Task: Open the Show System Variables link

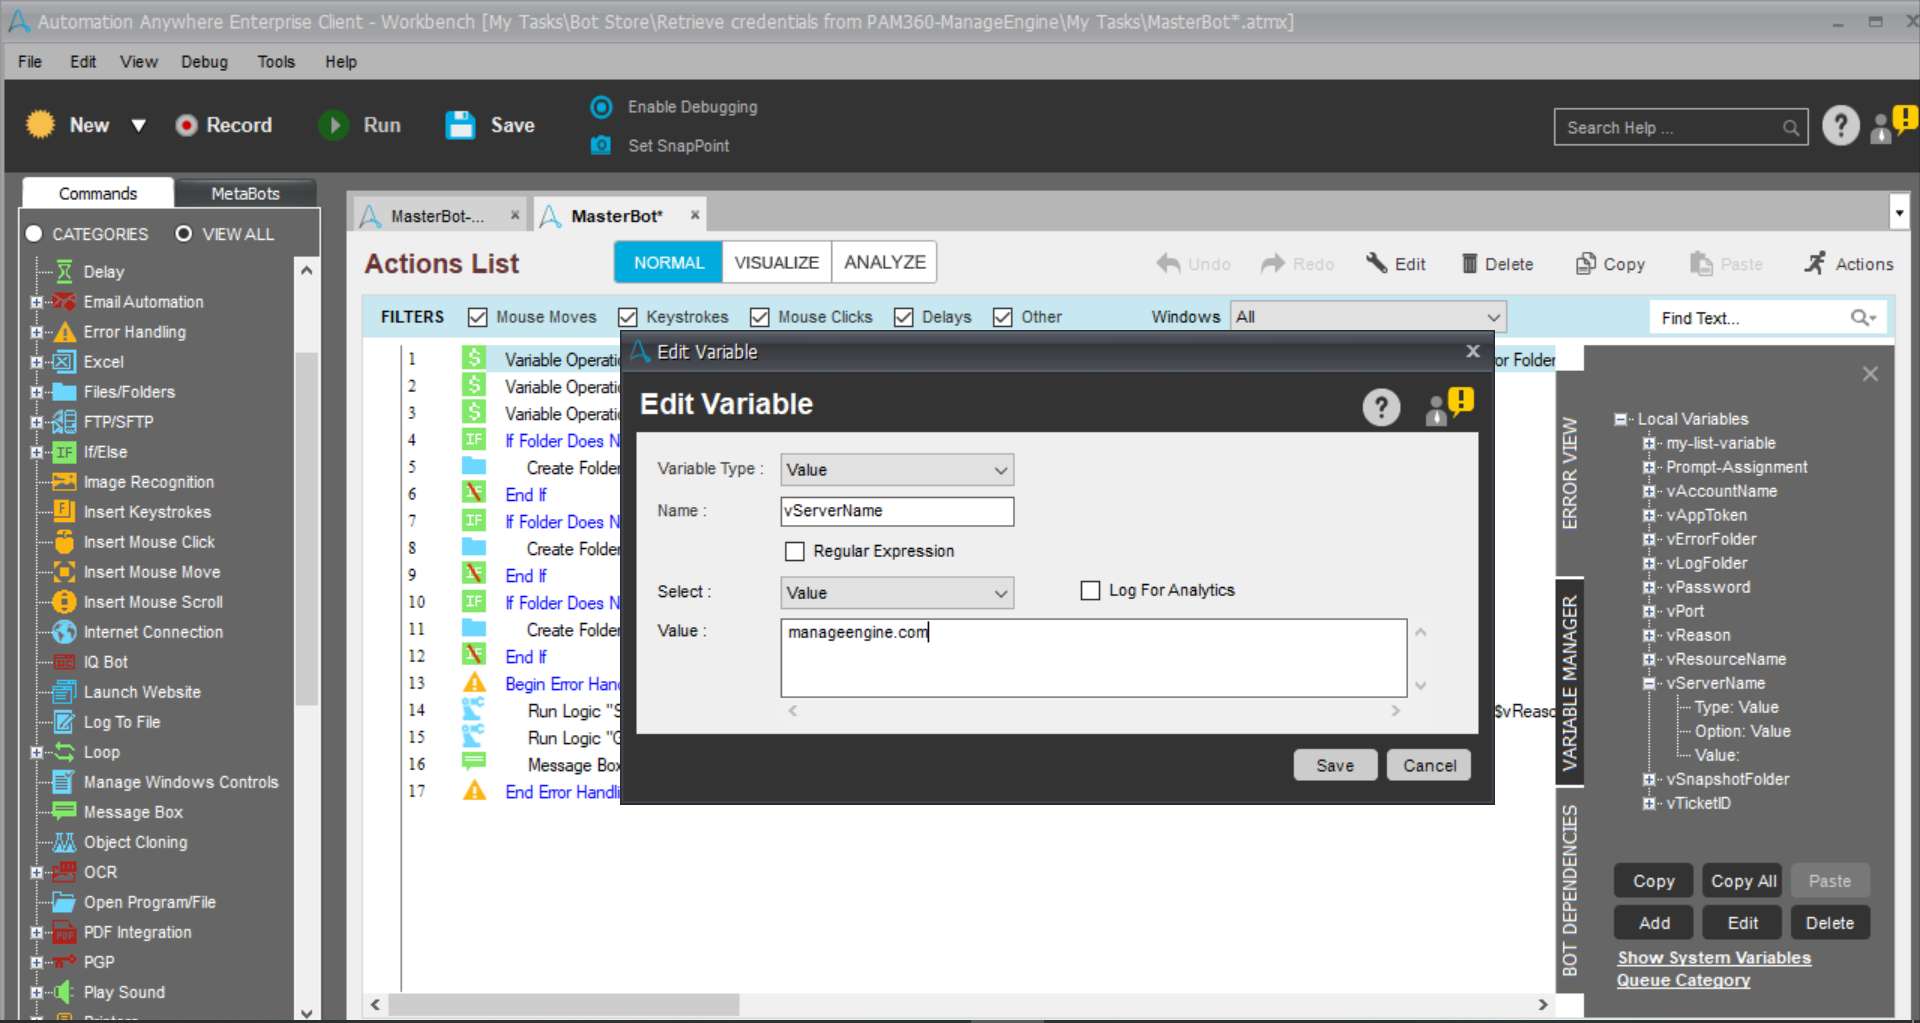Action: pyautogui.click(x=1714, y=958)
